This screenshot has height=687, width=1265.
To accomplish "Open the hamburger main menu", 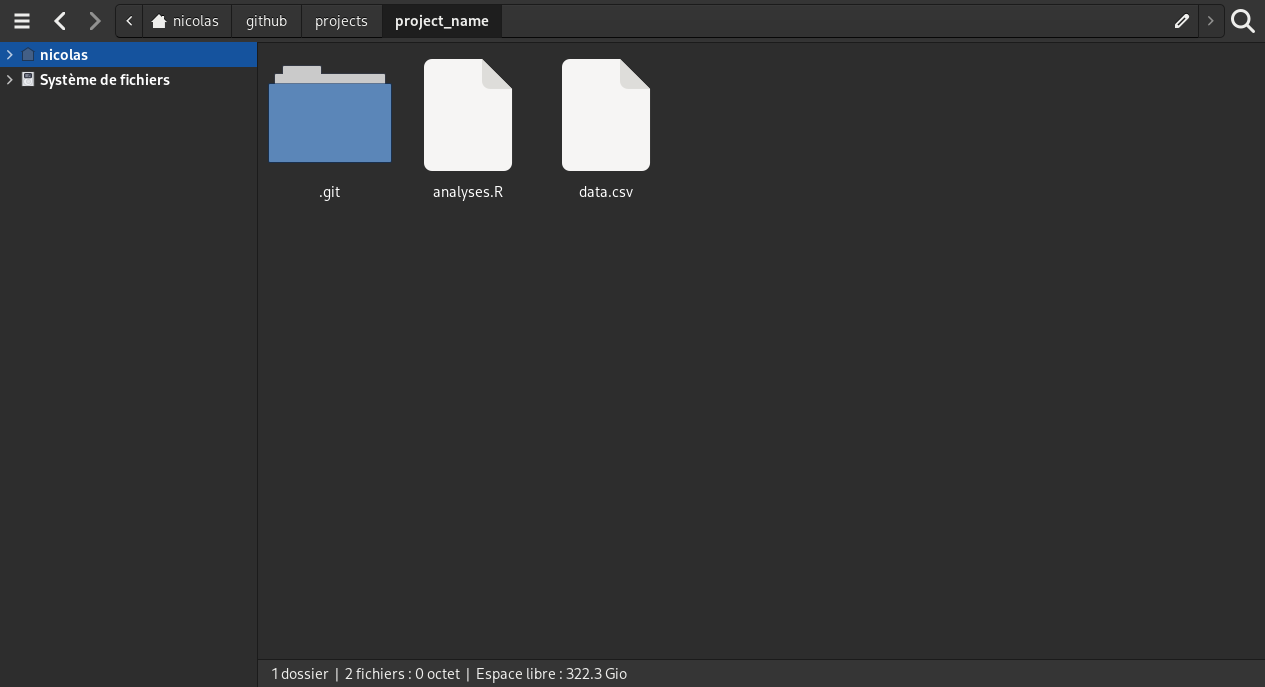I will 22,21.
